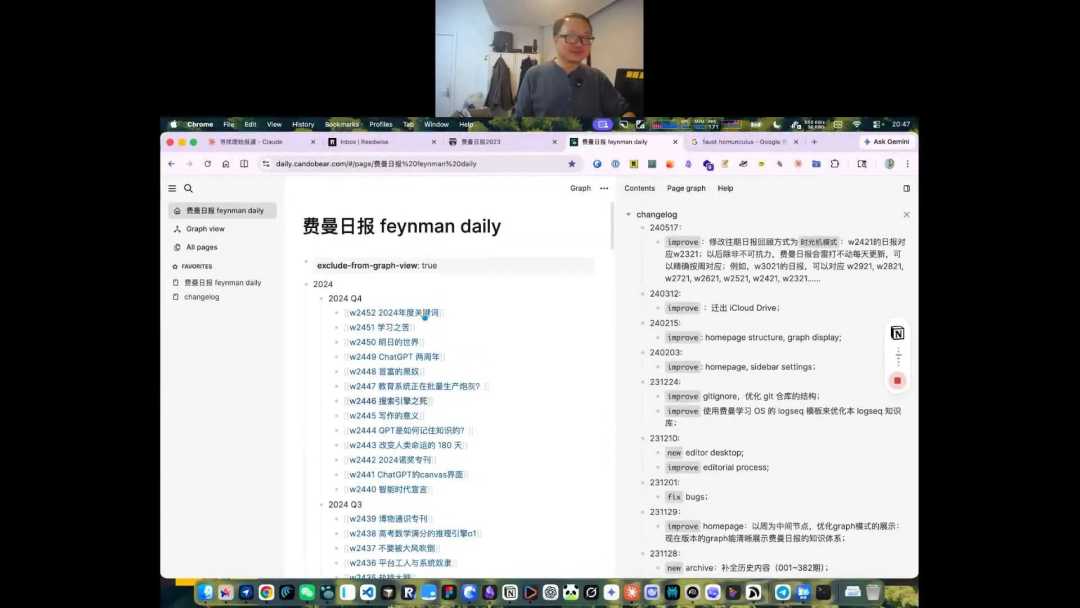Viewport: 1080px width, 608px height.
Task: Open the Bookmarks menu in menu bar
Action: click(342, 125)
